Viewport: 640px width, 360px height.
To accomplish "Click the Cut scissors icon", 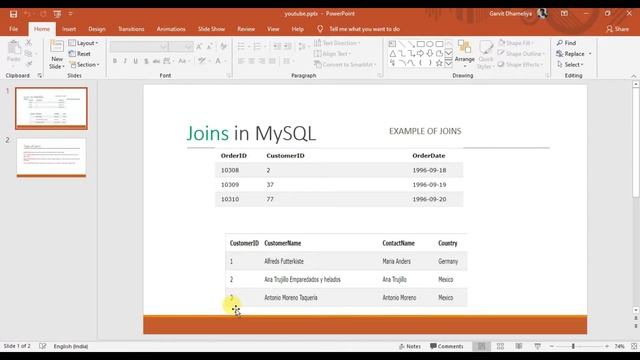I will pos(29,42).
